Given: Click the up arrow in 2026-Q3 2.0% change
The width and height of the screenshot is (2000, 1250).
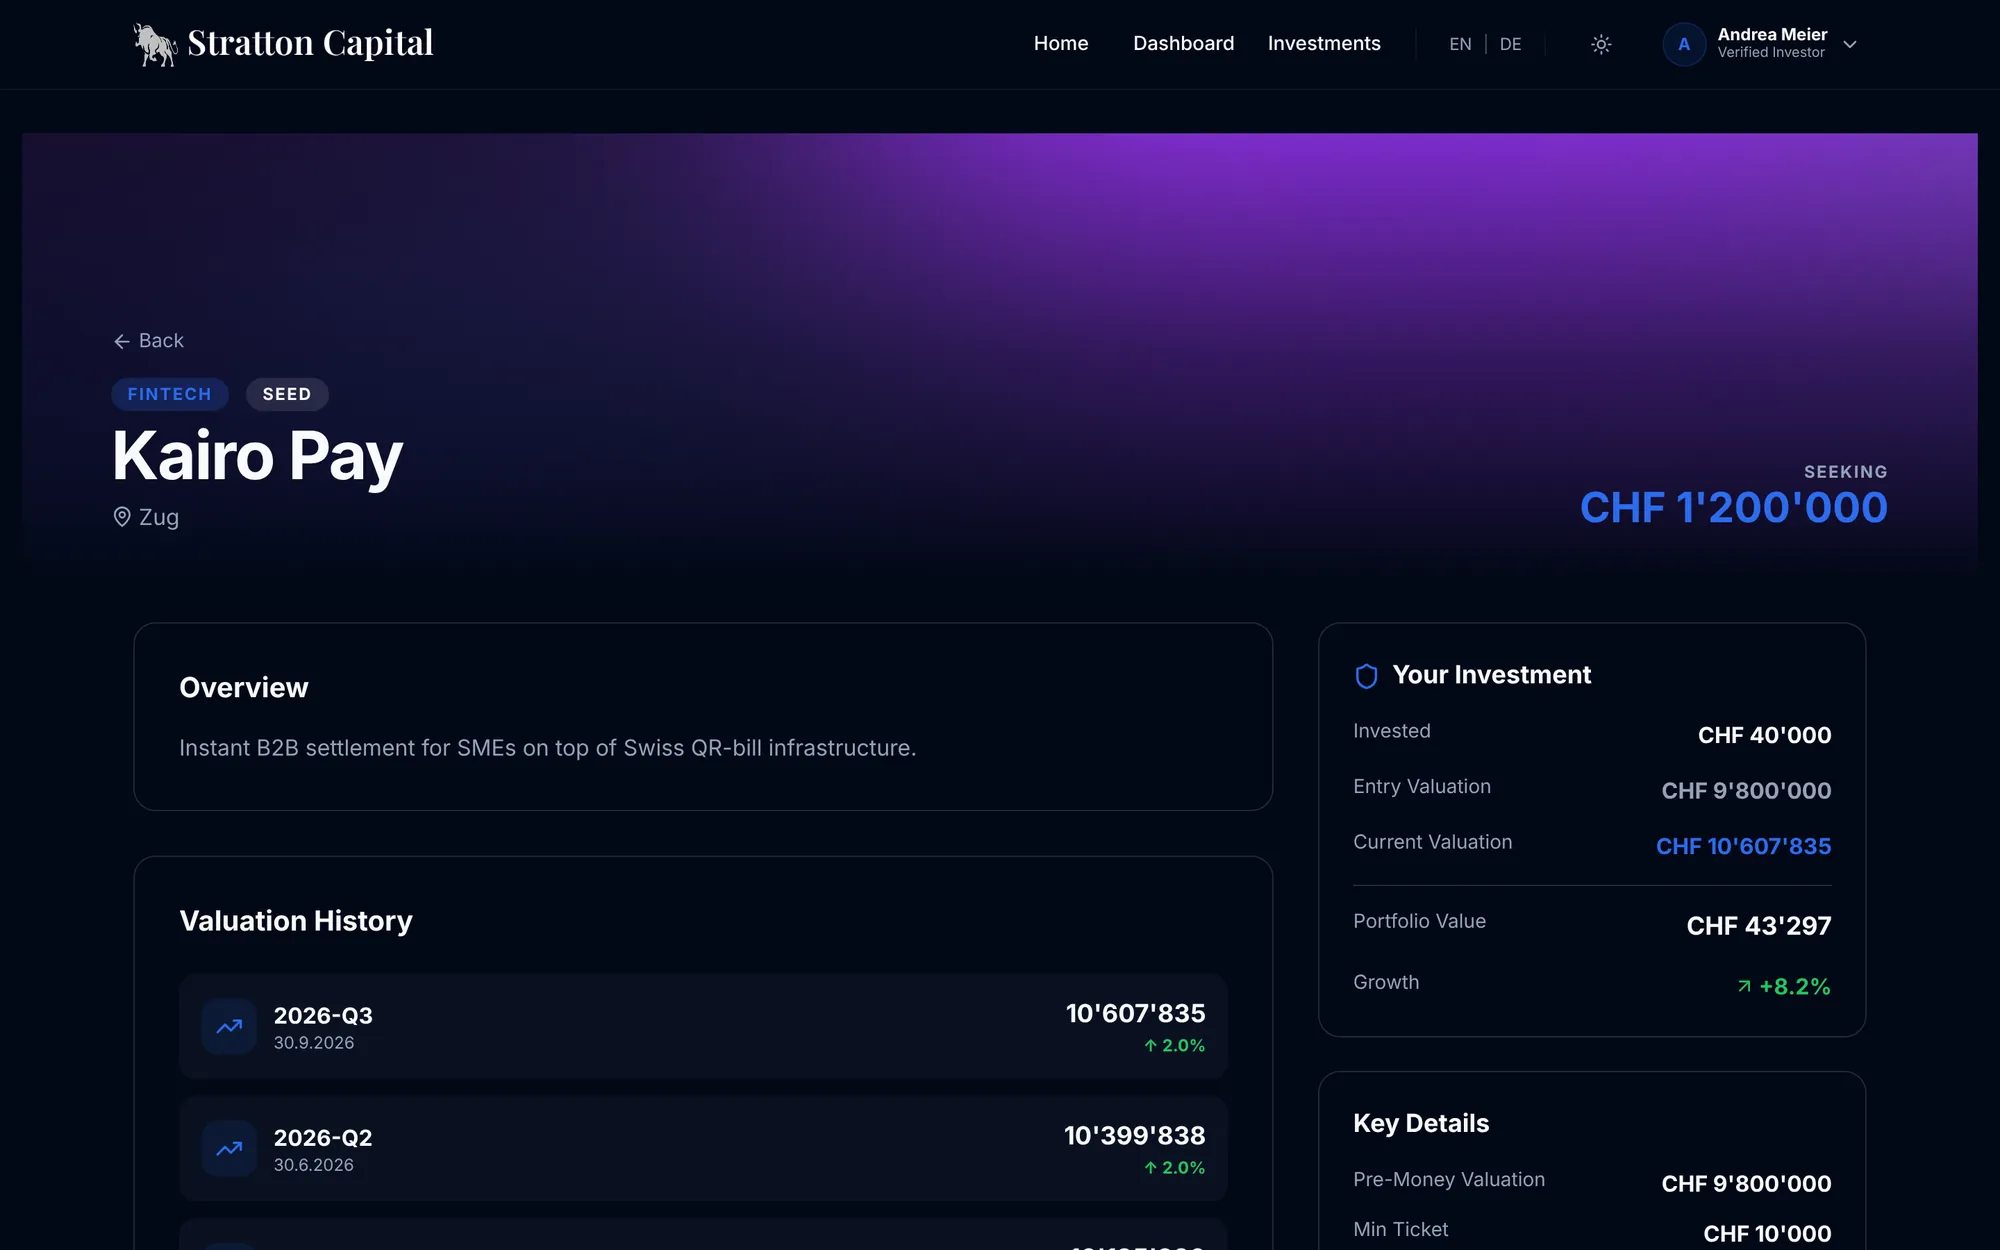Looking at the screenshot, I should click(1150, 1045).
